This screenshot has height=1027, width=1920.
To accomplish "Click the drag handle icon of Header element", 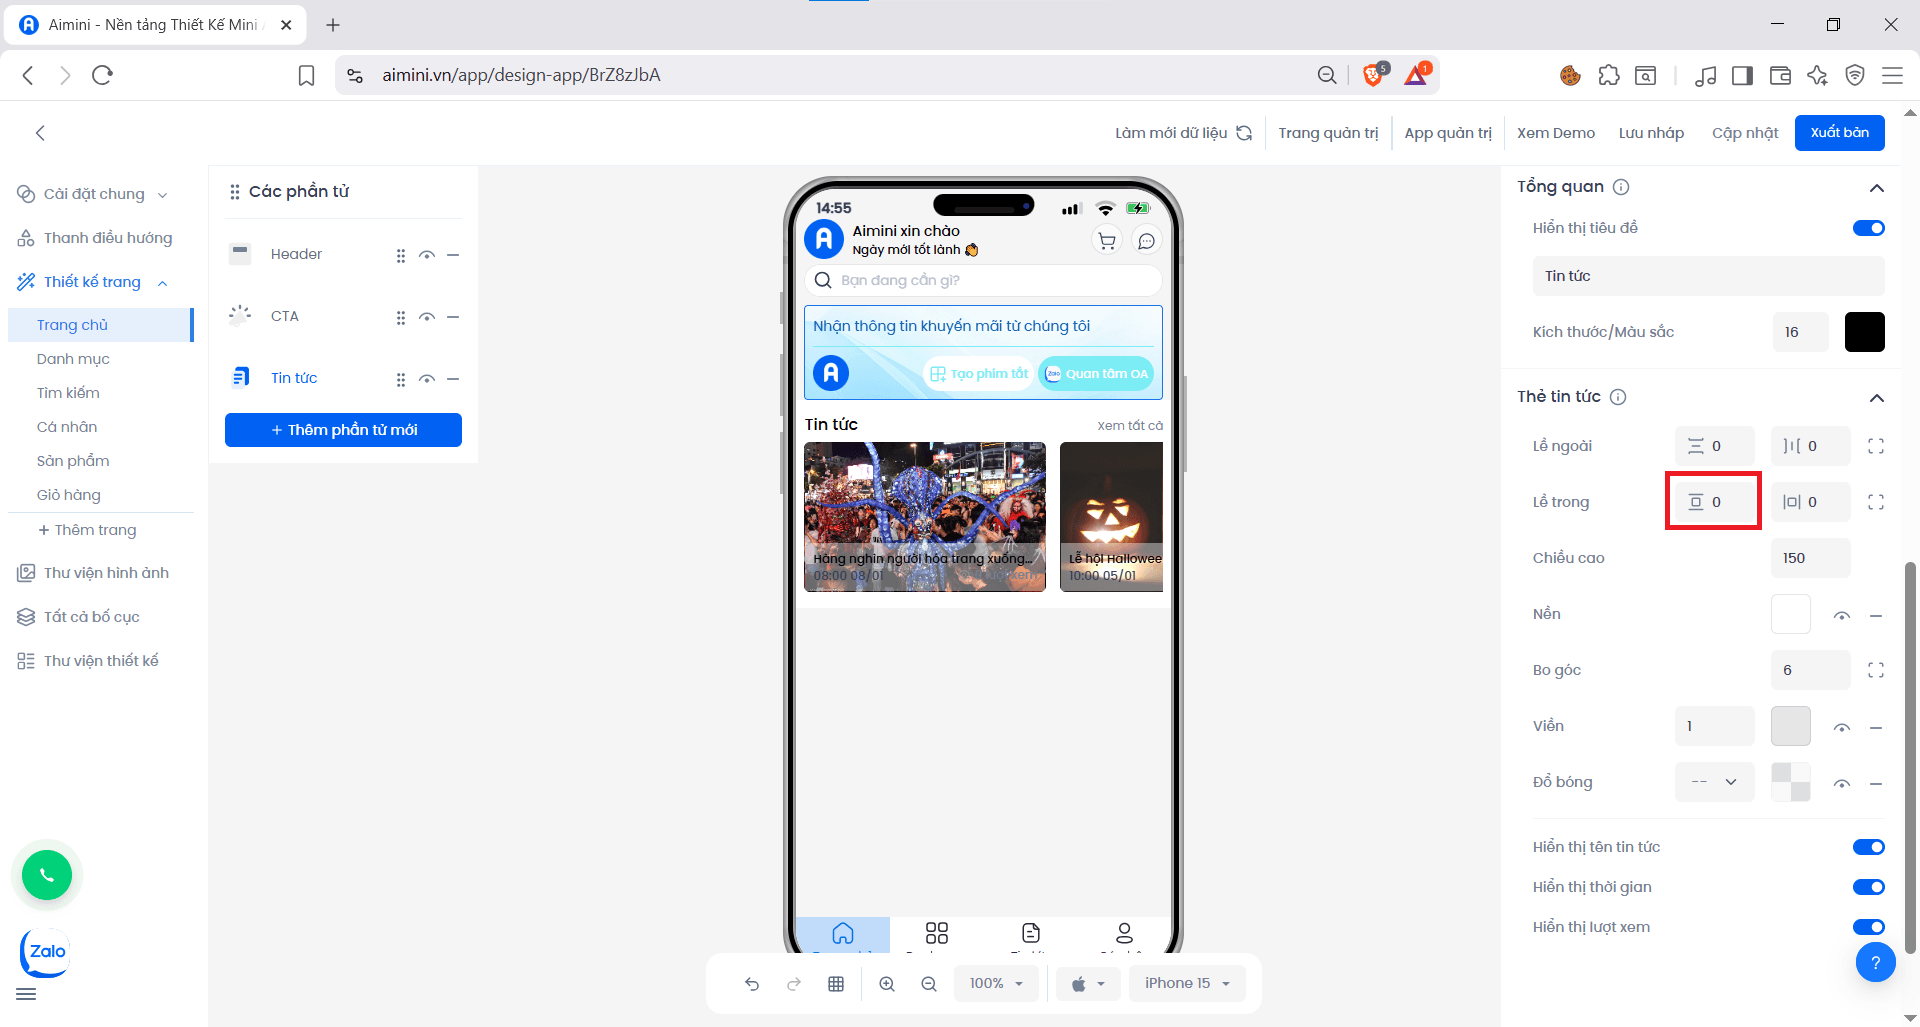I will click(401, 255).
